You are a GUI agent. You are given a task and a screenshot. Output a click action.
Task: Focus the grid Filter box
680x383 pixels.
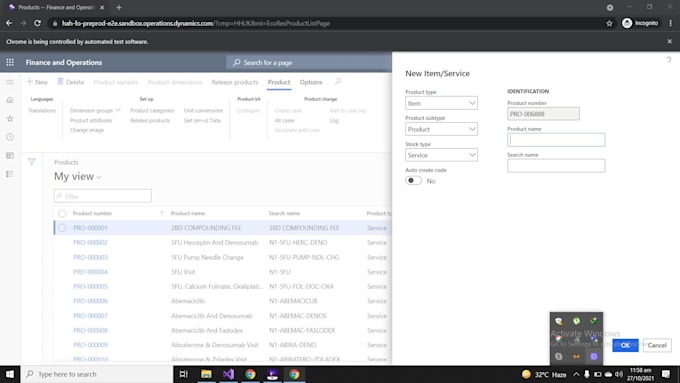103,196
